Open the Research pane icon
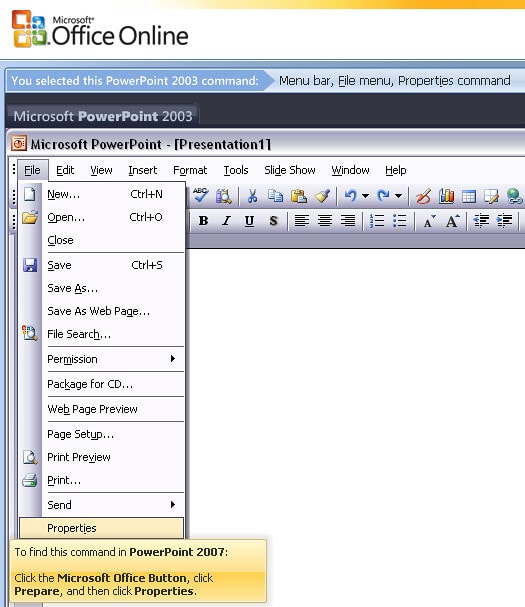 click(223, 196)
